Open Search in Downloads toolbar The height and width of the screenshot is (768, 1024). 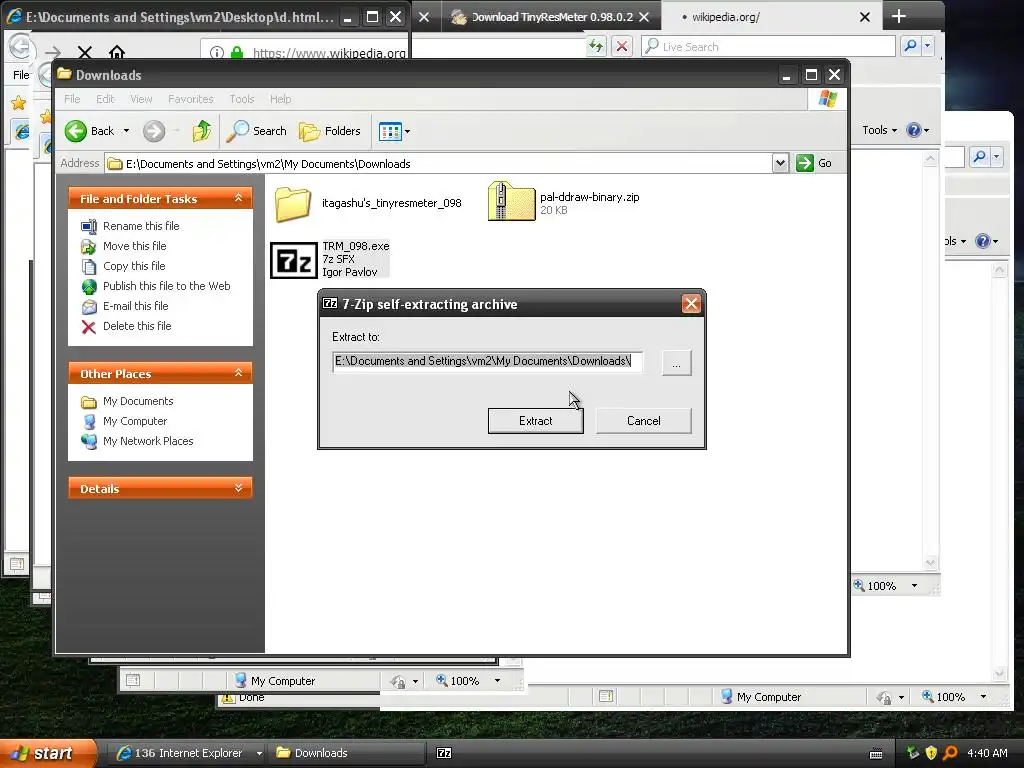(256, 131)
